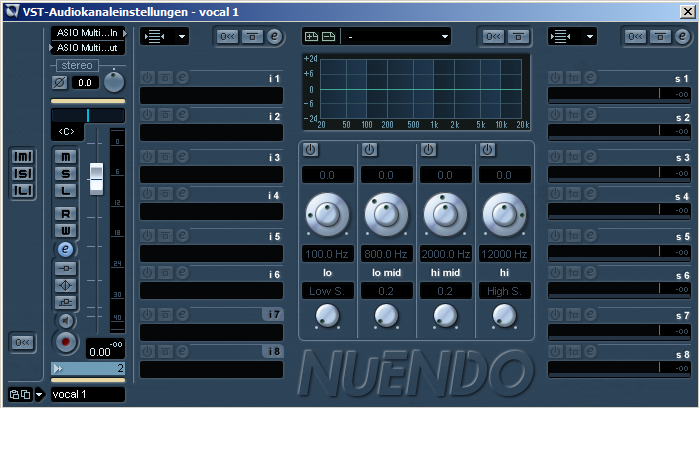Activate the hi EQ band

[487, 149]
